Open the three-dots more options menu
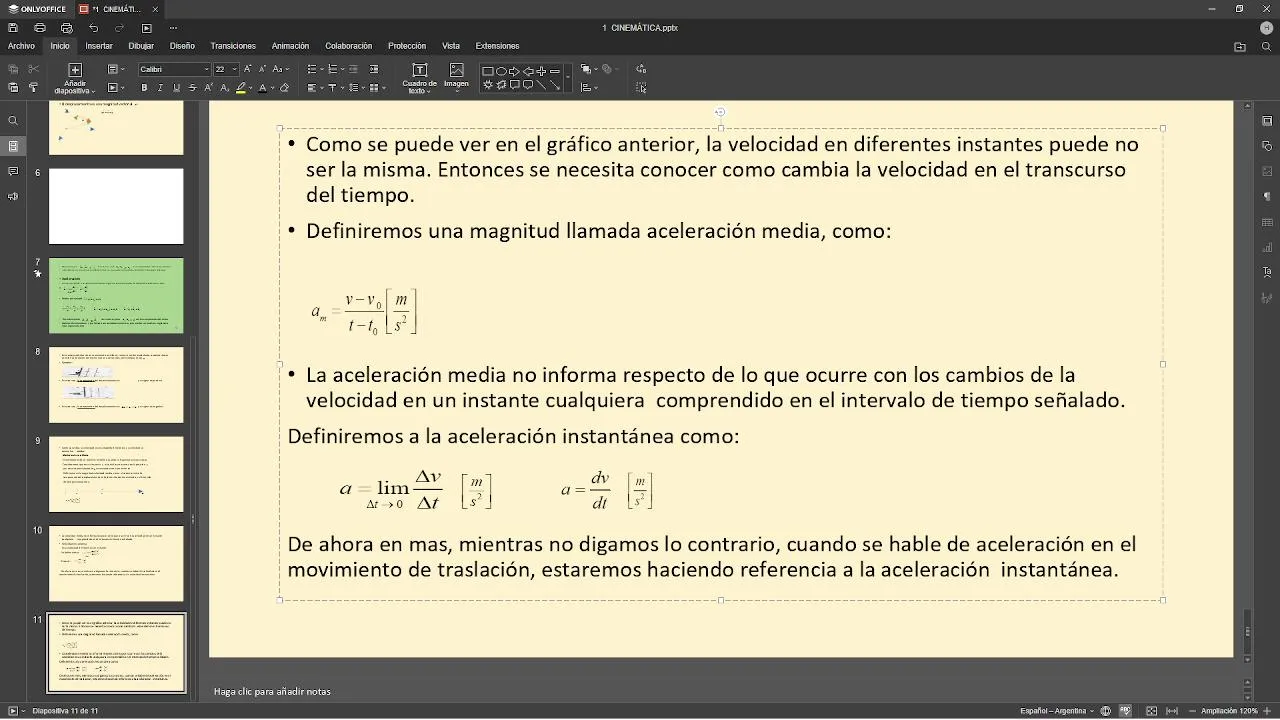Screen dimensions: 1280x720 point(174,28)
